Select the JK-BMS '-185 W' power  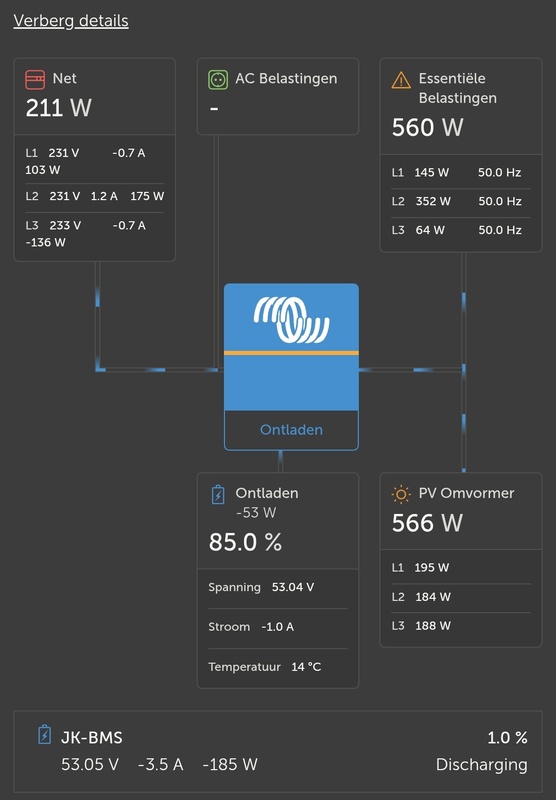click(x=230, y=765)
